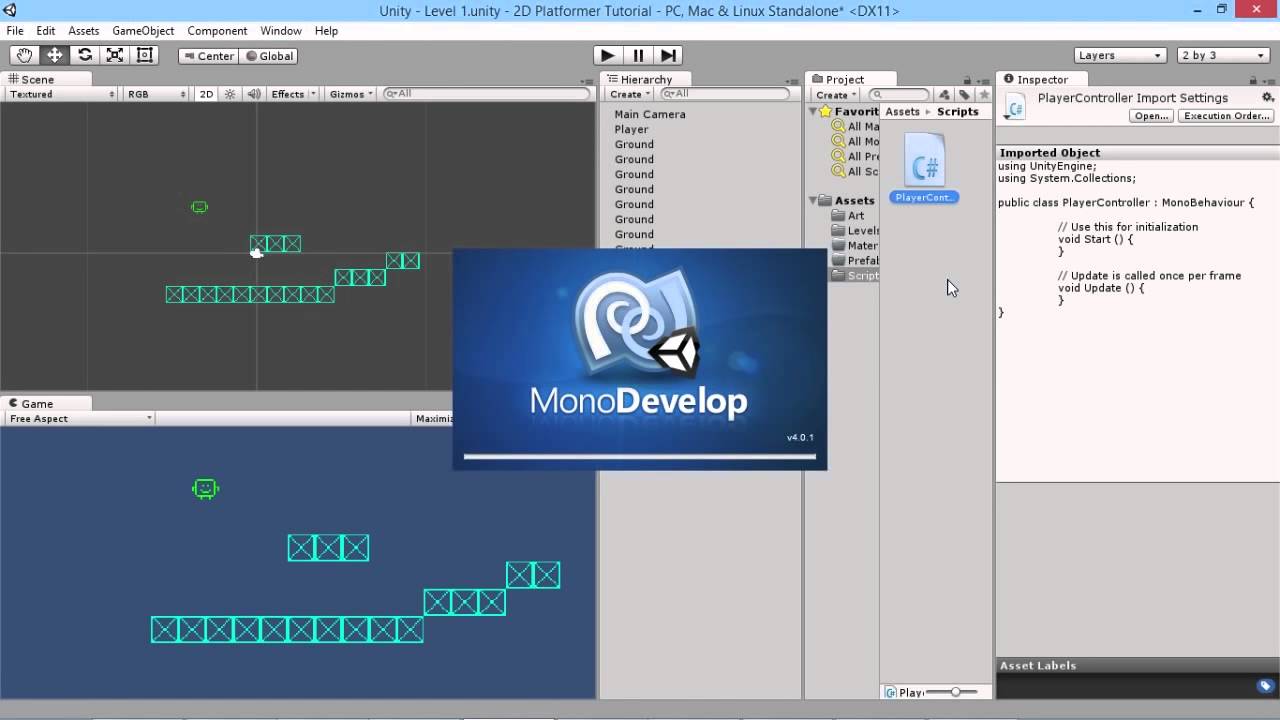Open the Gizmos dropdown
This screenshot has width=1280, height=720.
[350, 94]
